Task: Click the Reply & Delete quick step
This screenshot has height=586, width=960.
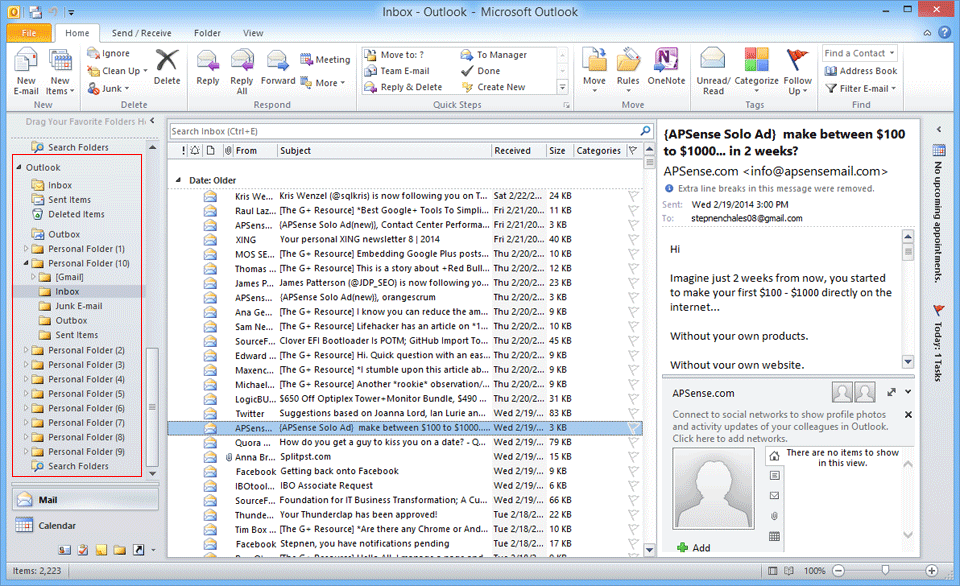Action: [x=403, y=87]
